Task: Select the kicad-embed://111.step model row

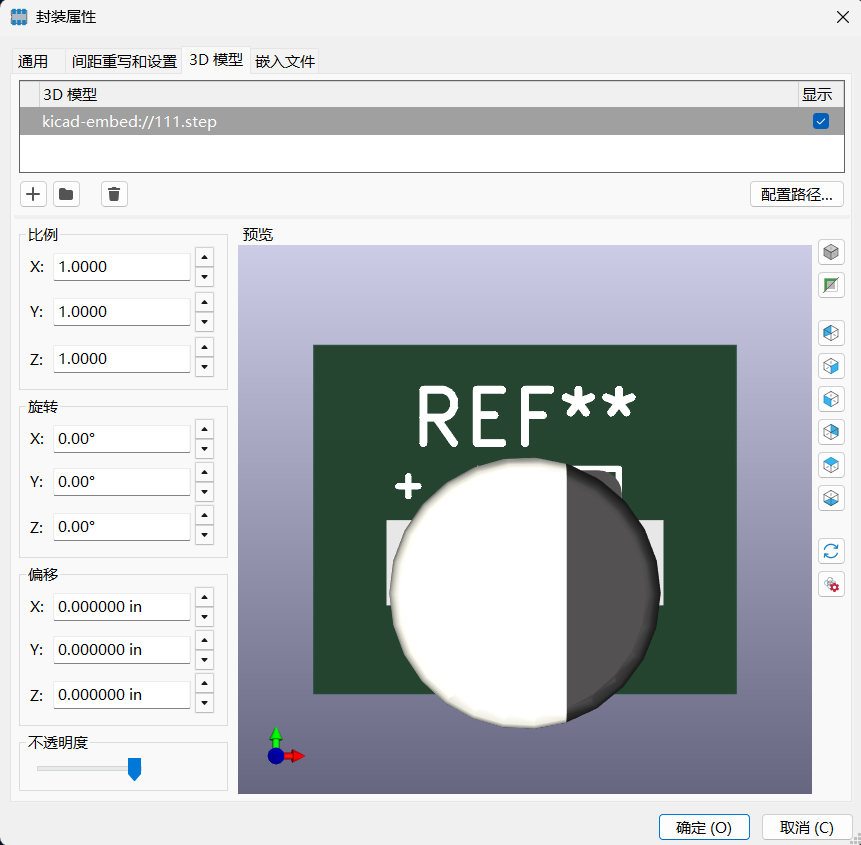Action: point(432,121)
